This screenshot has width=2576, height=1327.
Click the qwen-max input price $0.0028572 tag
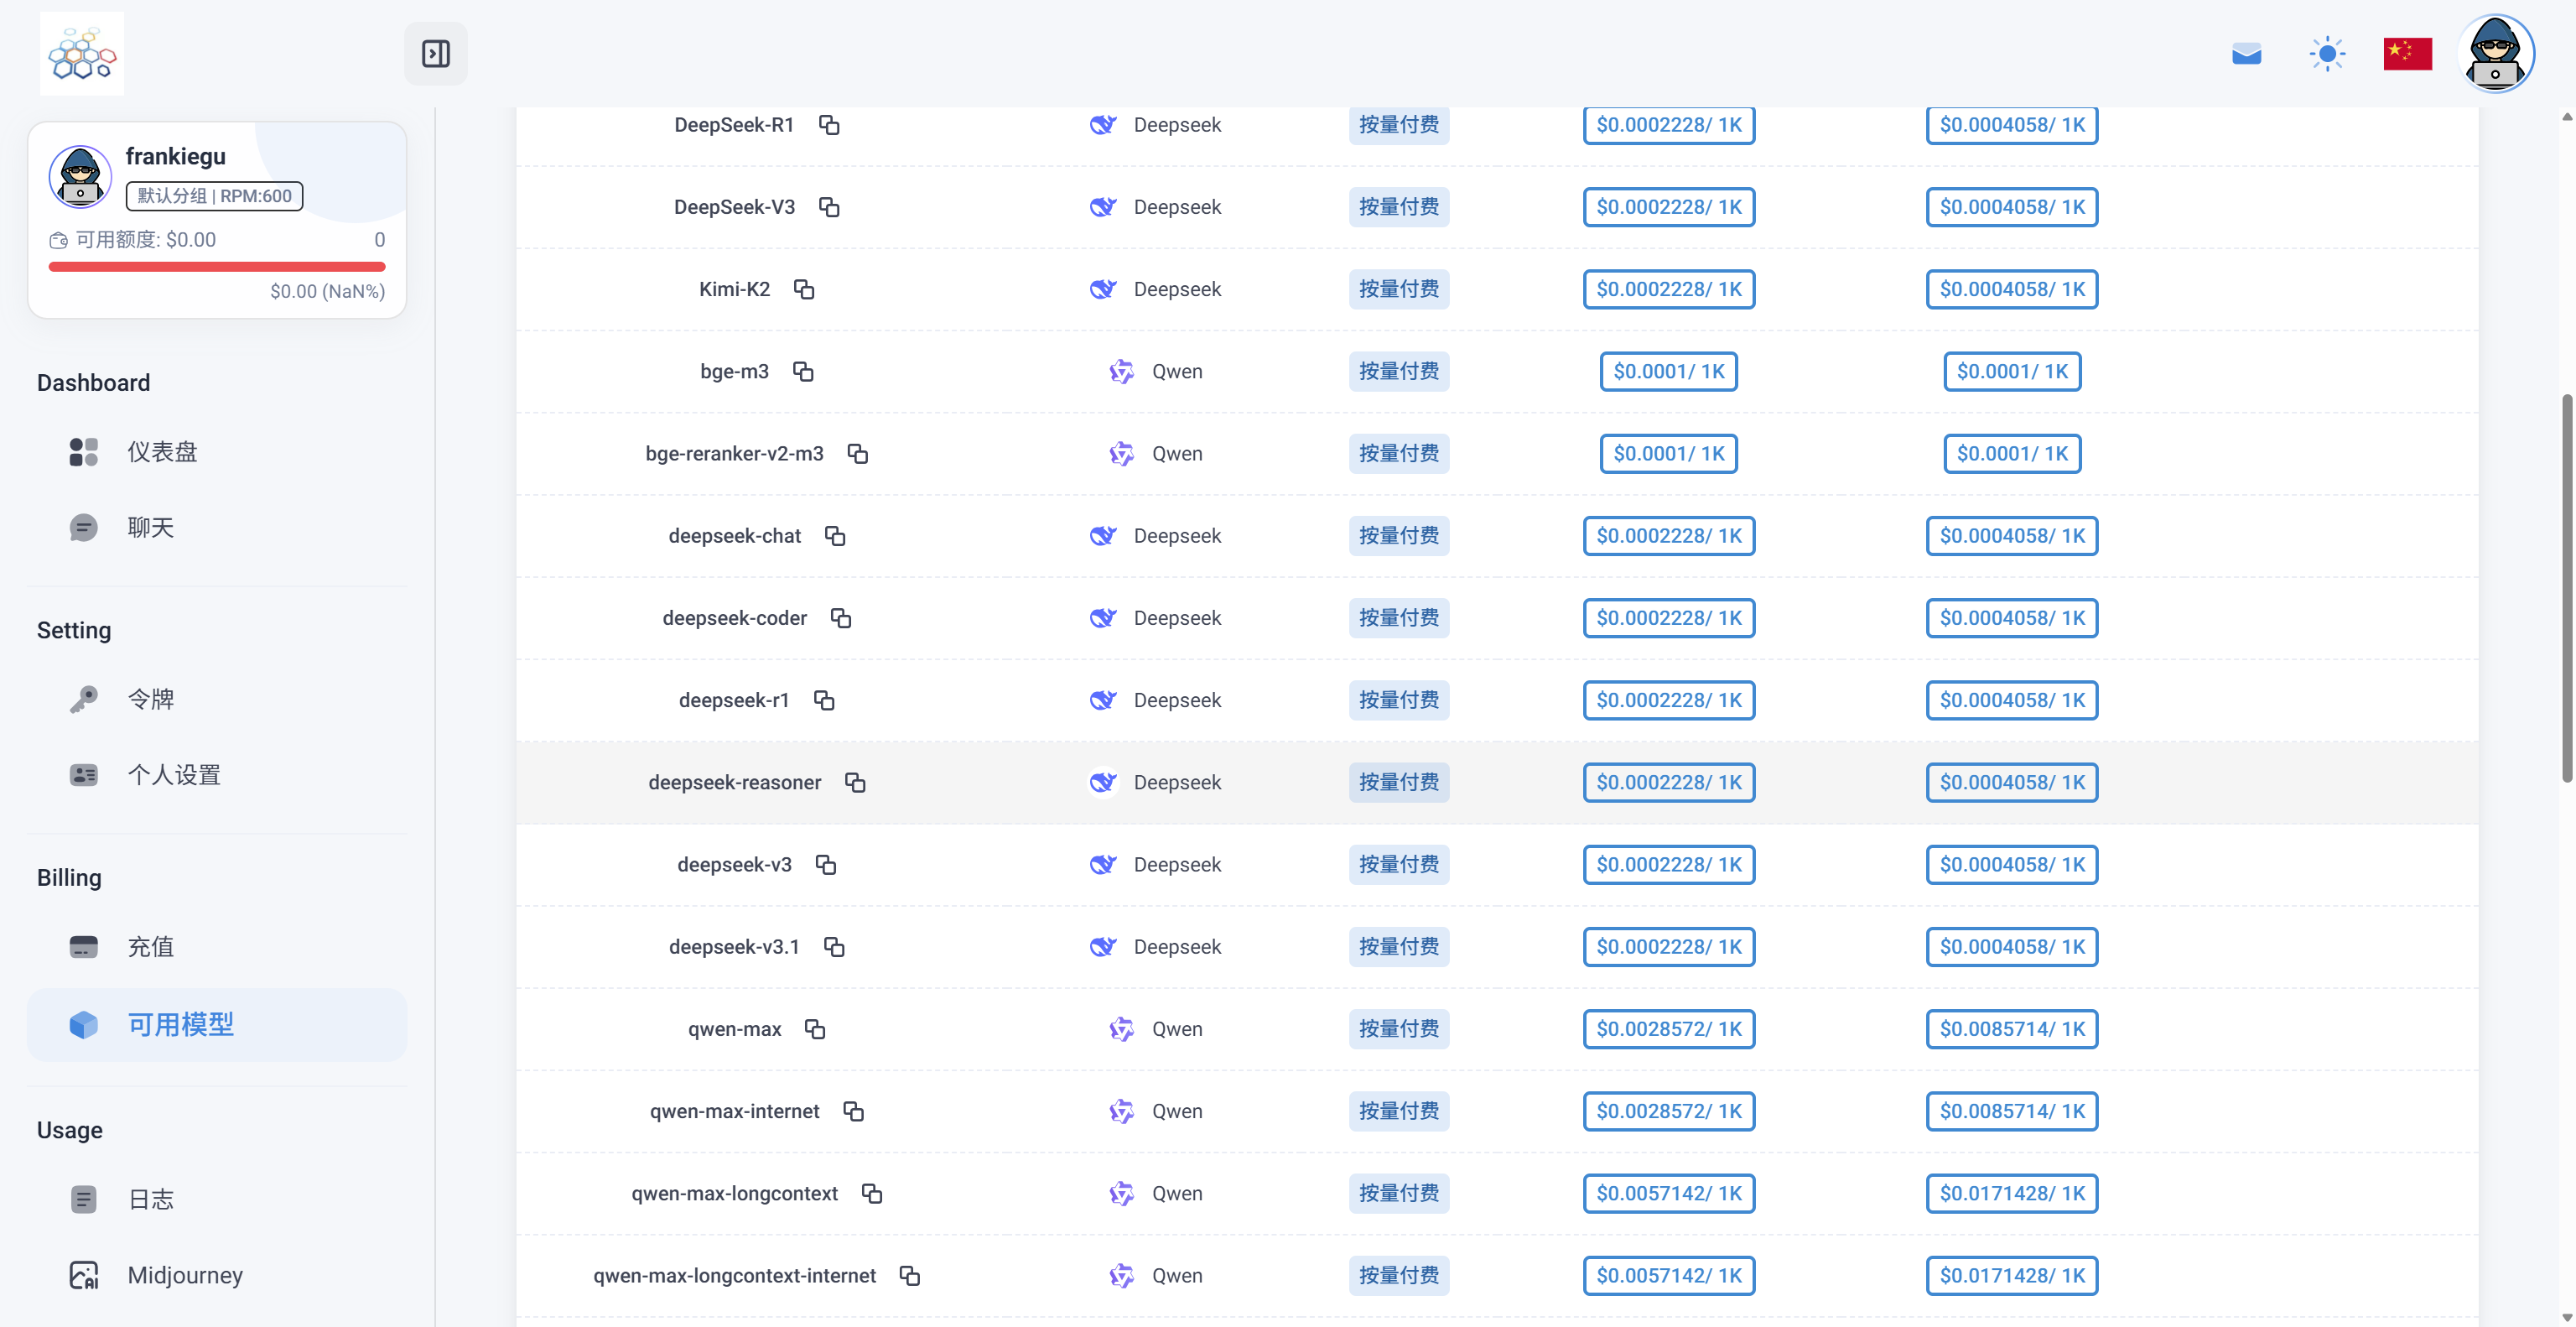coord(1668,1029)
